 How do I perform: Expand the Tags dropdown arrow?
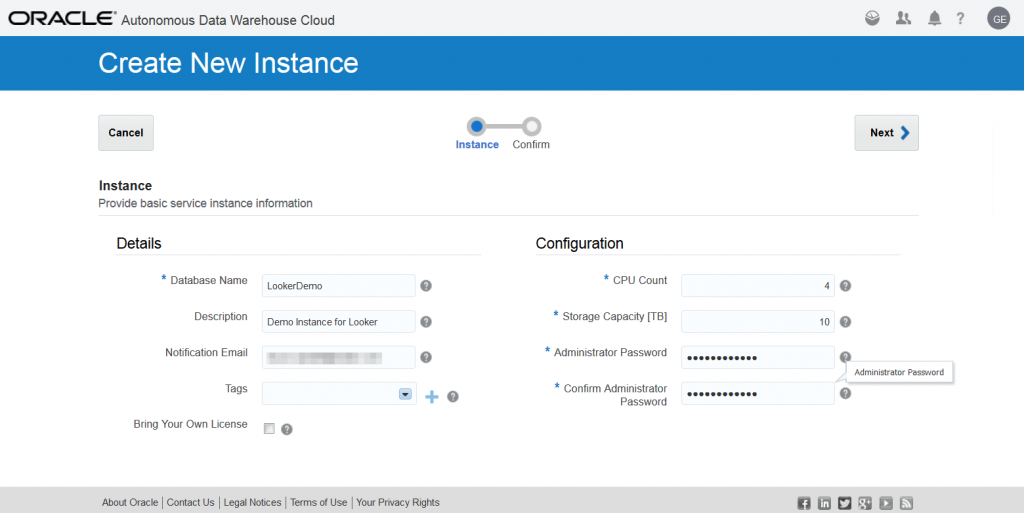pyautogui.click(x=405, y=395)
